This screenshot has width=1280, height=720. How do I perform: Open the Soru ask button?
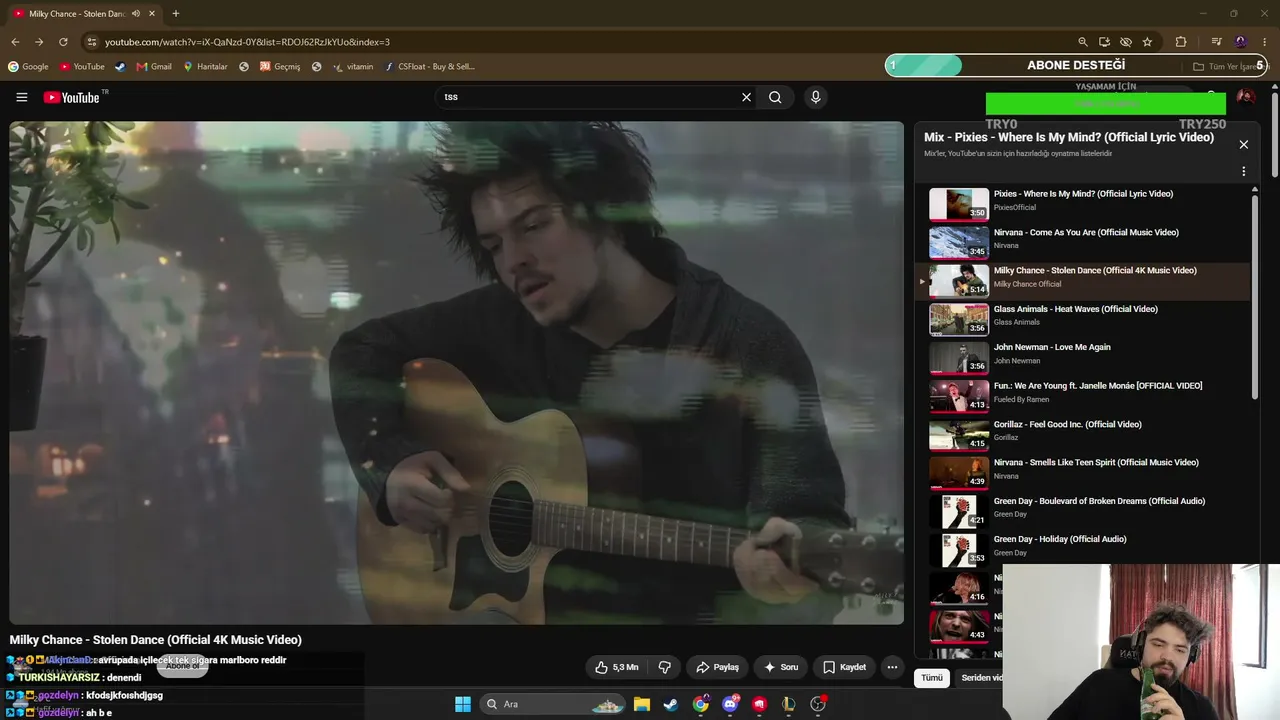point(781,667)
